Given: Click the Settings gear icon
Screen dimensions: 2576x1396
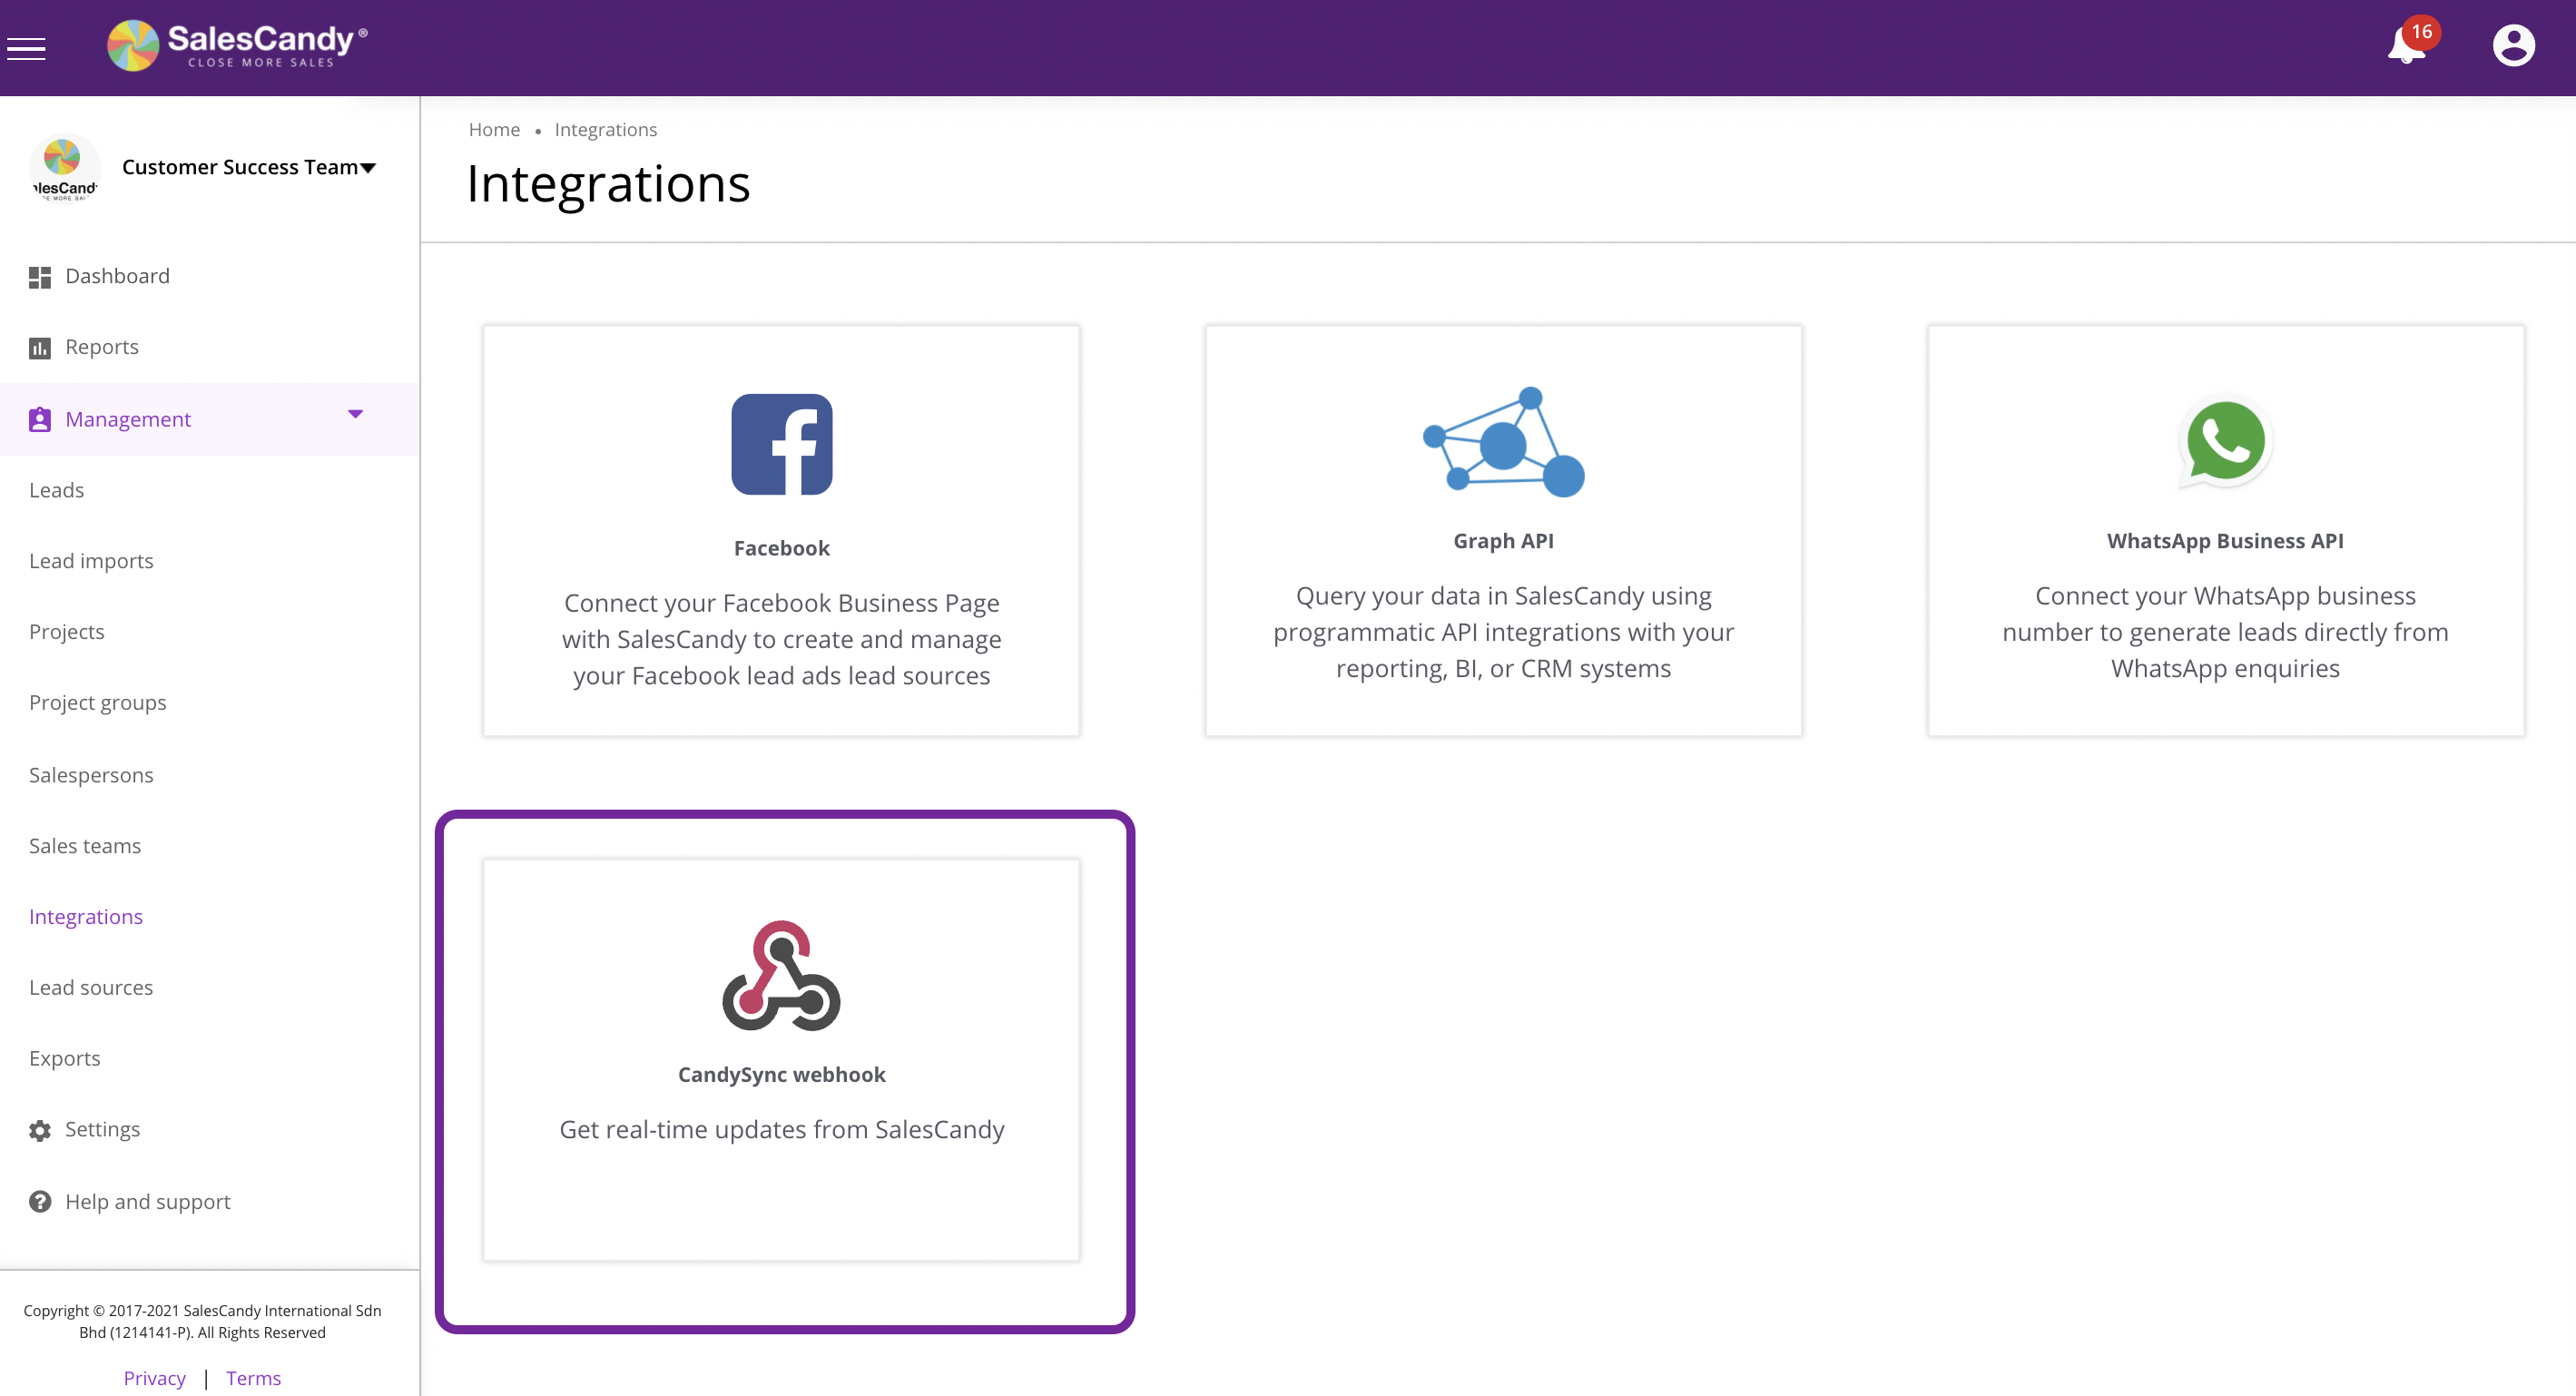Looking at the screenshot, I should (x=40, y=1130).
